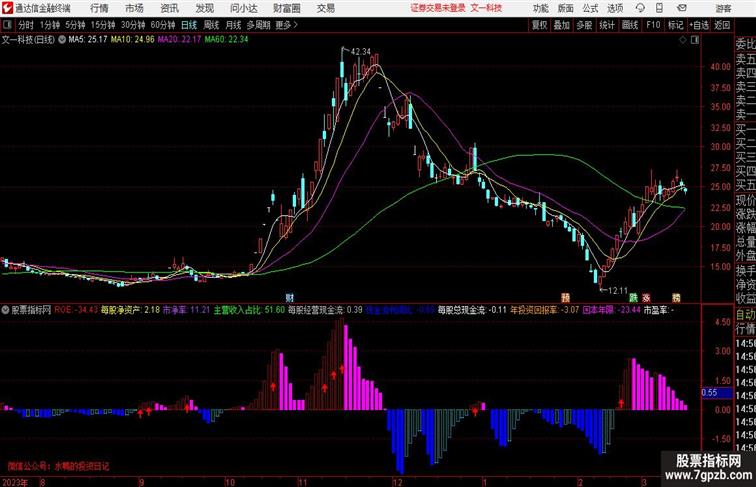Select the 多周期 multi-period tab

coord(258,25)
